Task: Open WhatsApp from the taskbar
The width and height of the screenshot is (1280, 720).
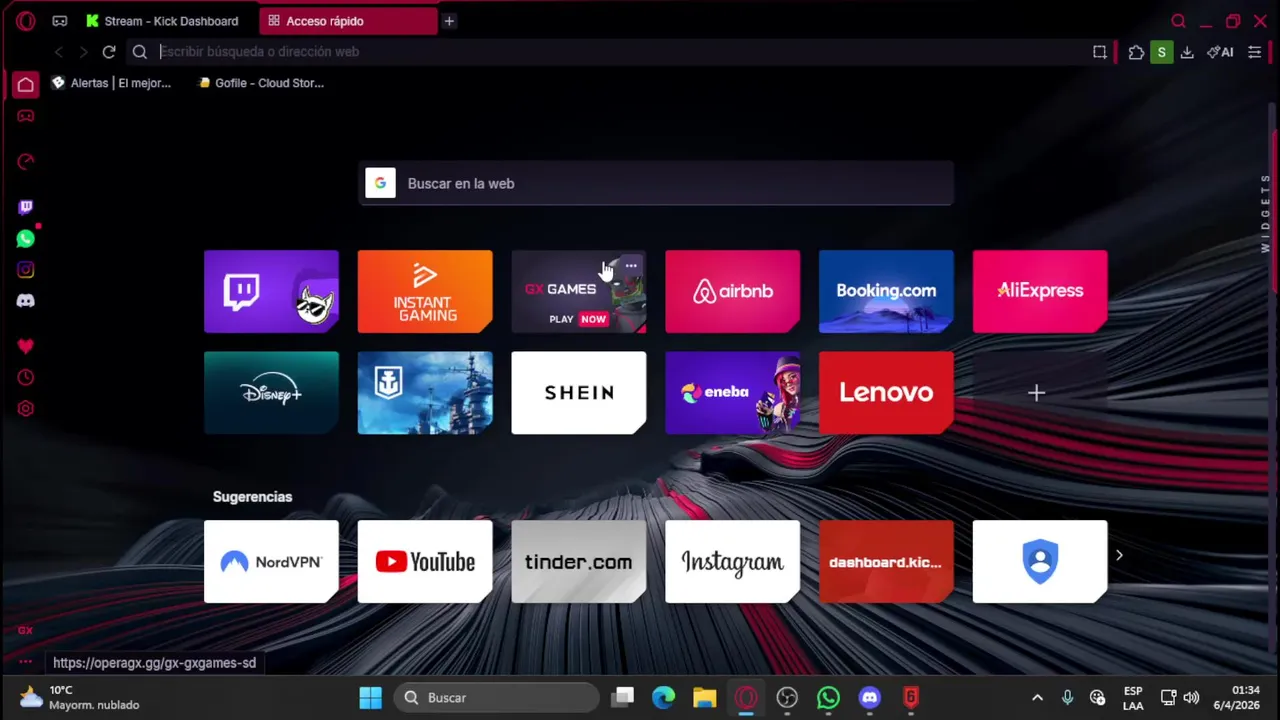Action: 828,698
